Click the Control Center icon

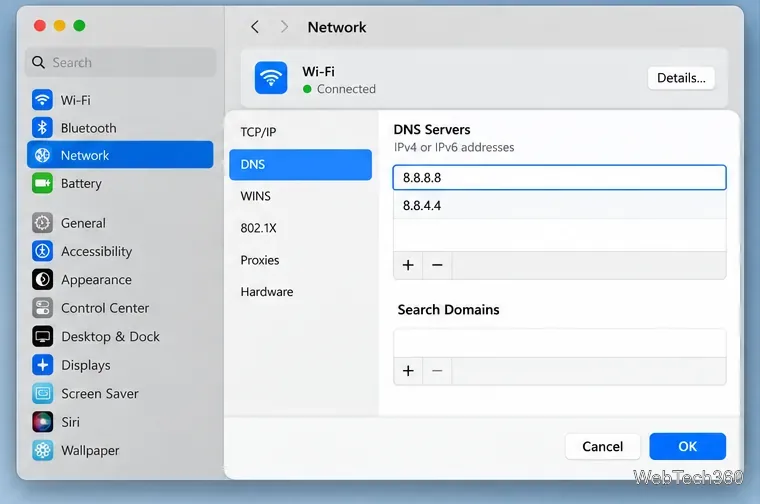42,308
